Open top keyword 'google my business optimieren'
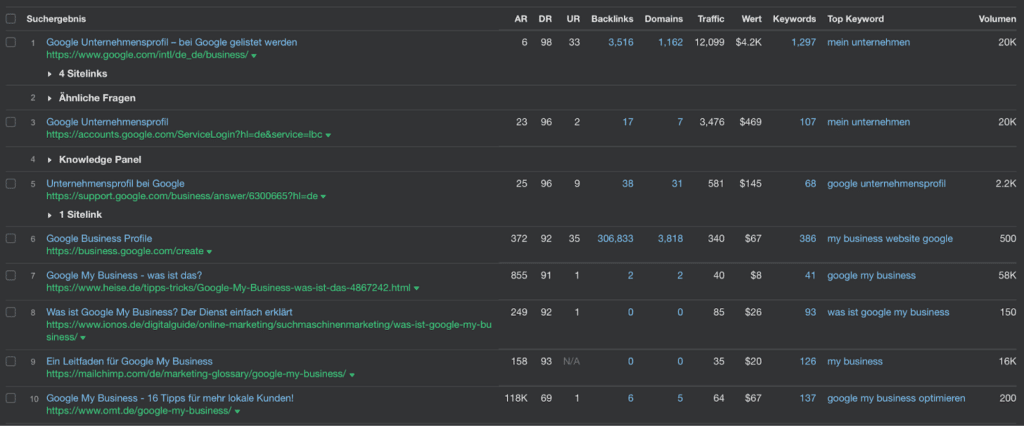 pos(896,398)
